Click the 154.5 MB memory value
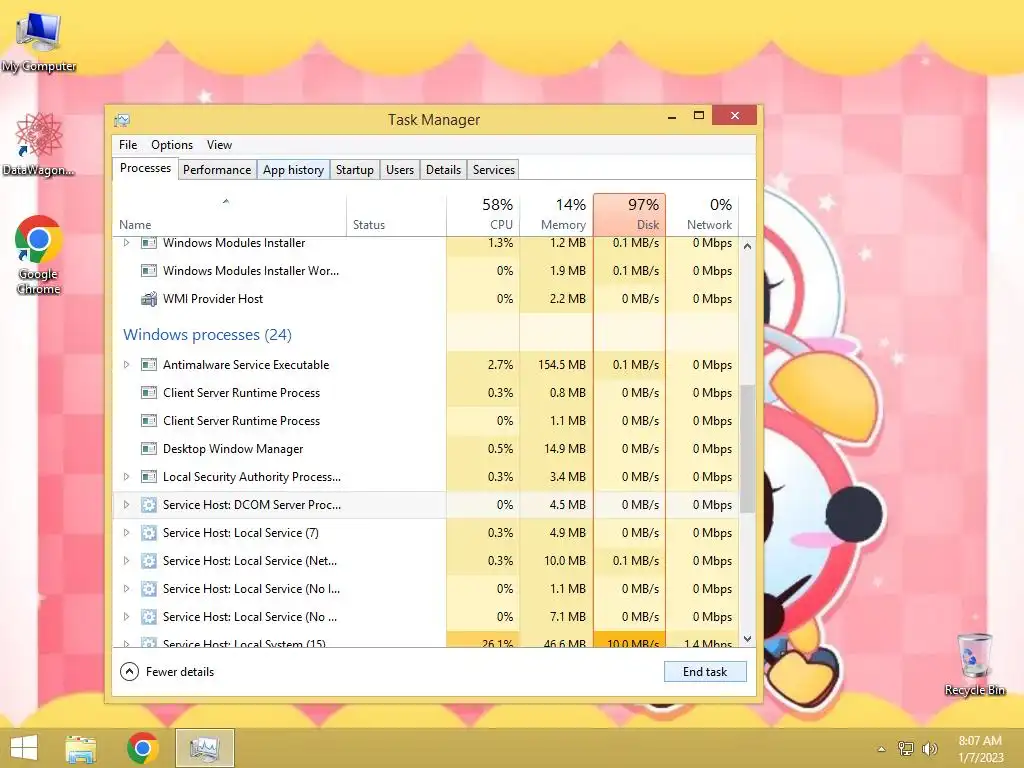 click(562, 365)
